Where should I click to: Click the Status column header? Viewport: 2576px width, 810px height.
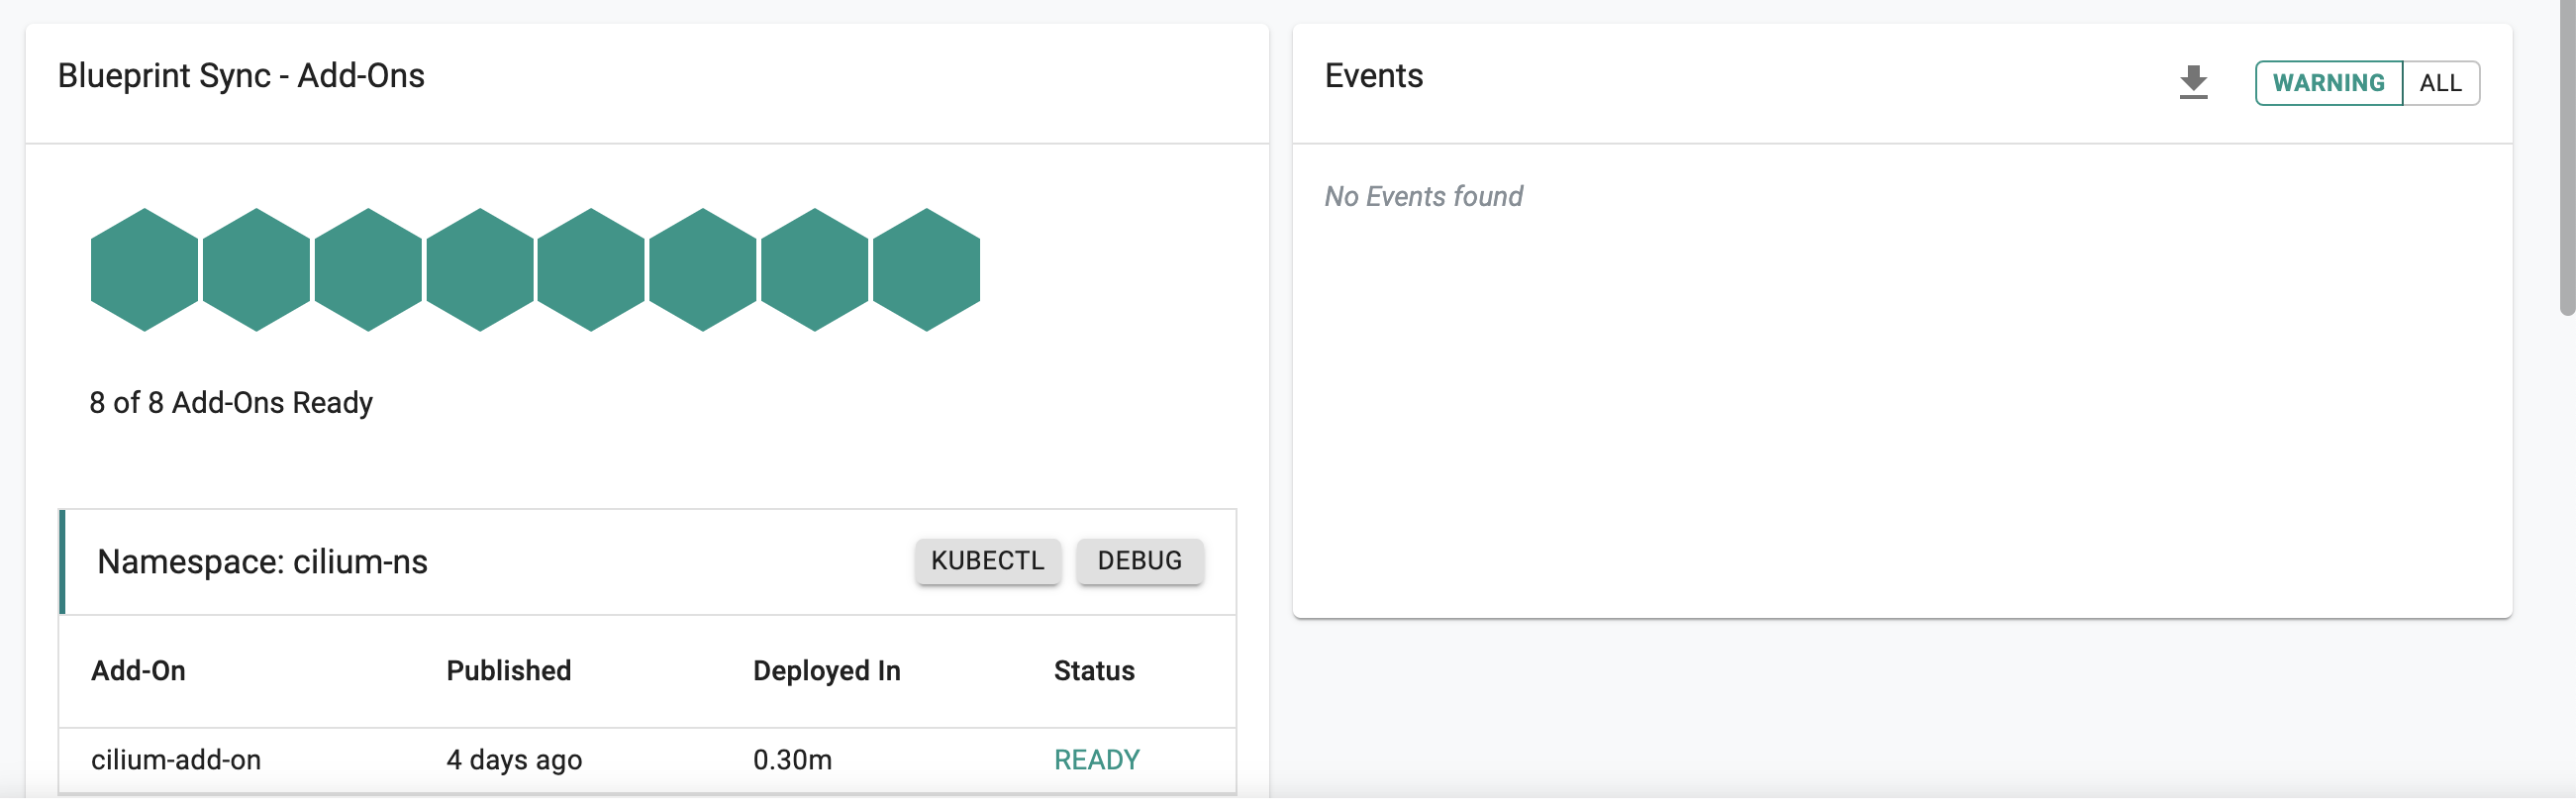click(1093, 671)
